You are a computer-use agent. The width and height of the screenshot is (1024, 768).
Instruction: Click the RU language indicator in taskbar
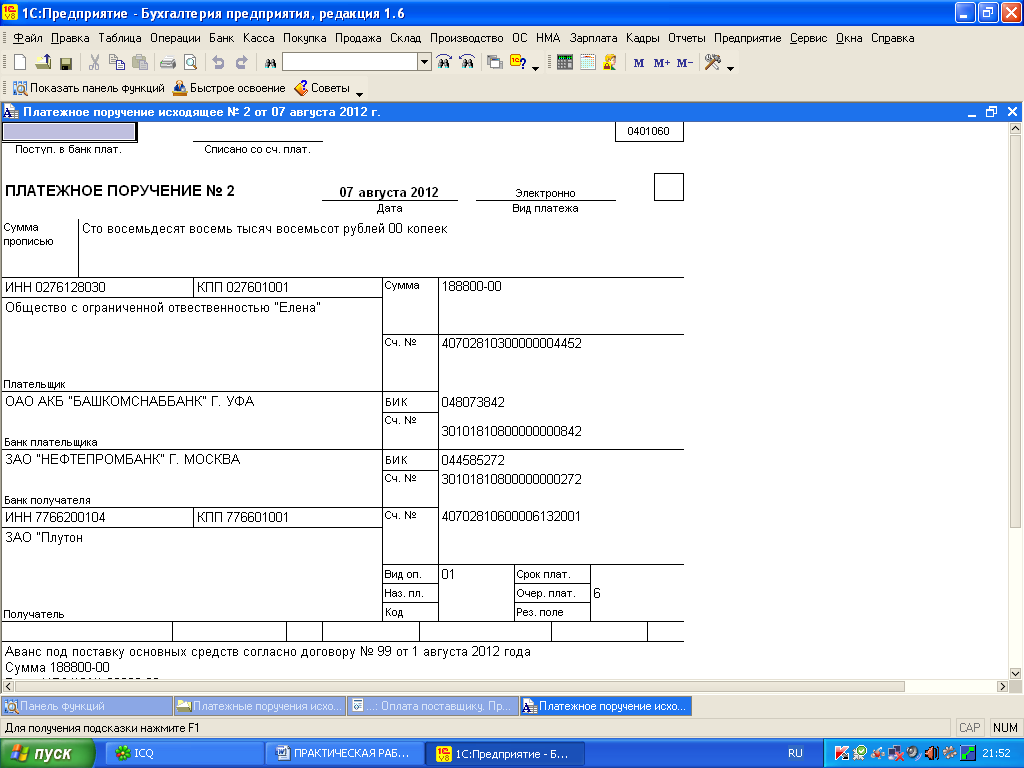(795, 753)
